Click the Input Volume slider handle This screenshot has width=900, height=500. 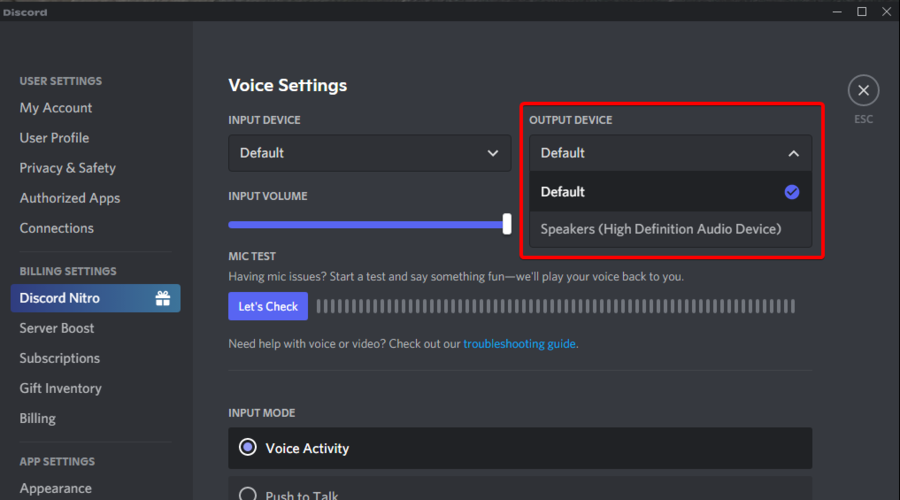pyautogui.click(x=507, y=224)
